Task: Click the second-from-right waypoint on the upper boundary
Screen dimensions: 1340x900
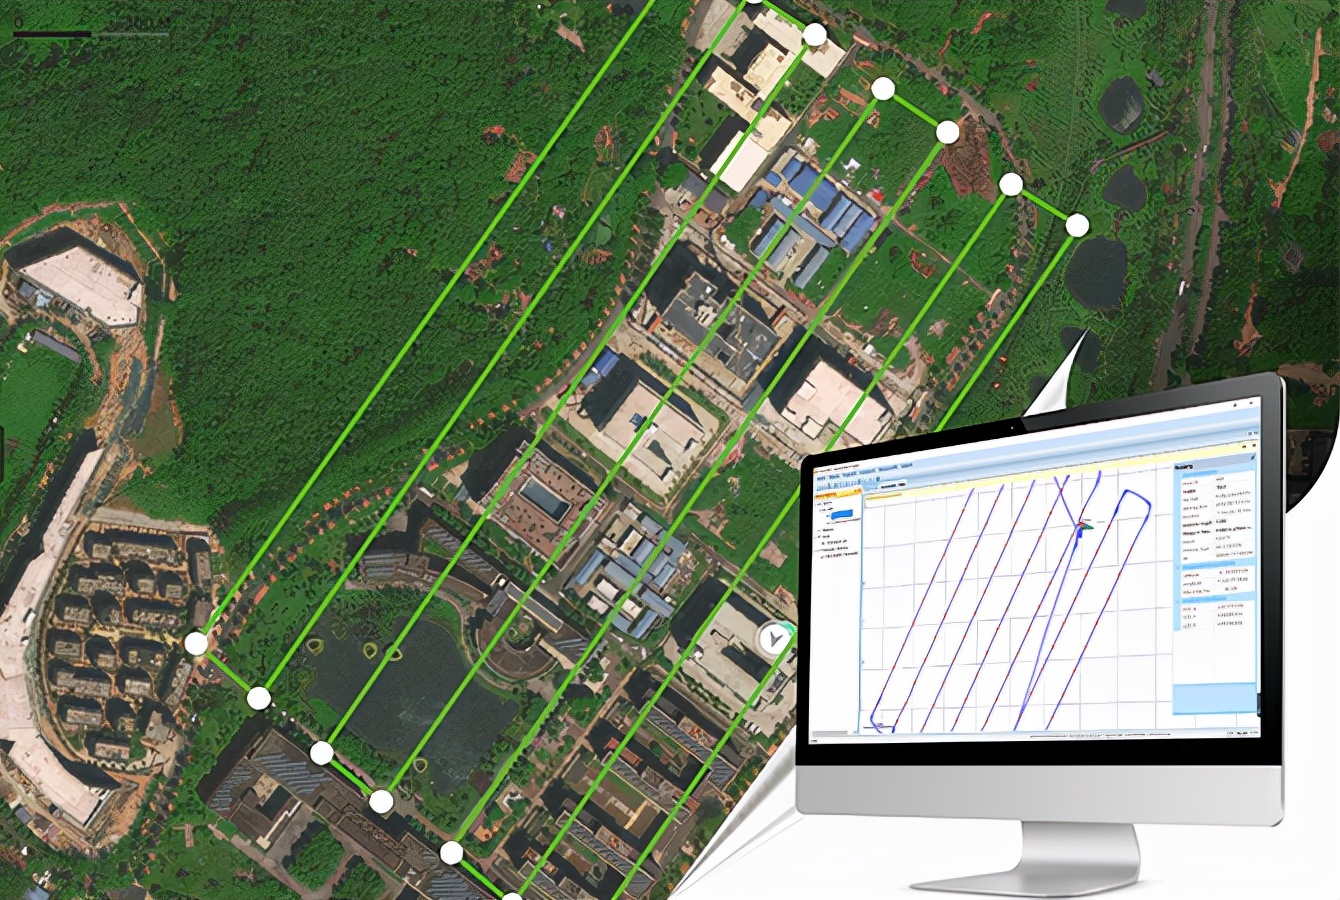Action: tap(1011, 185)
